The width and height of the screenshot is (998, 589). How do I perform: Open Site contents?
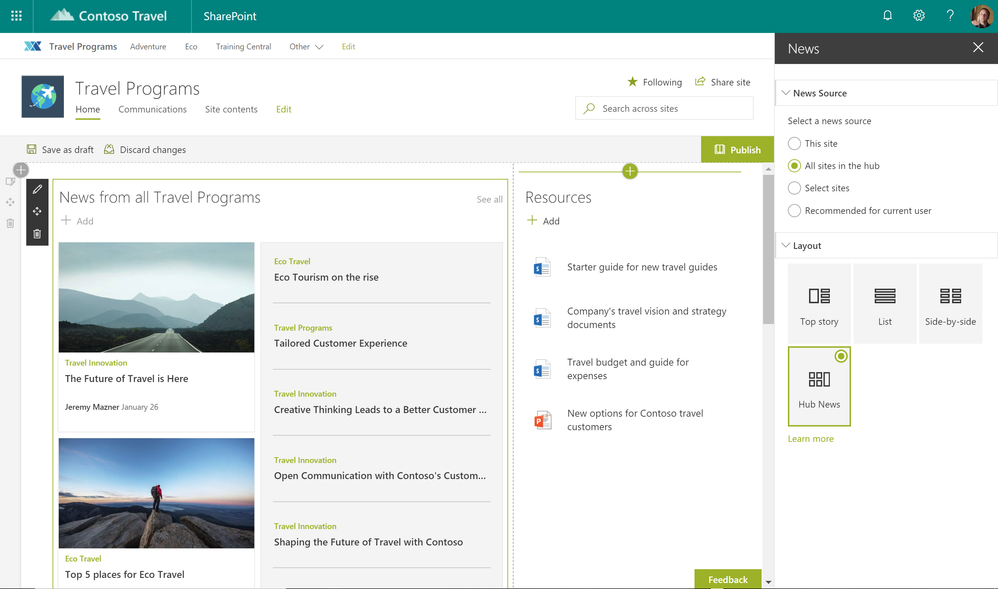coord(231,109)
